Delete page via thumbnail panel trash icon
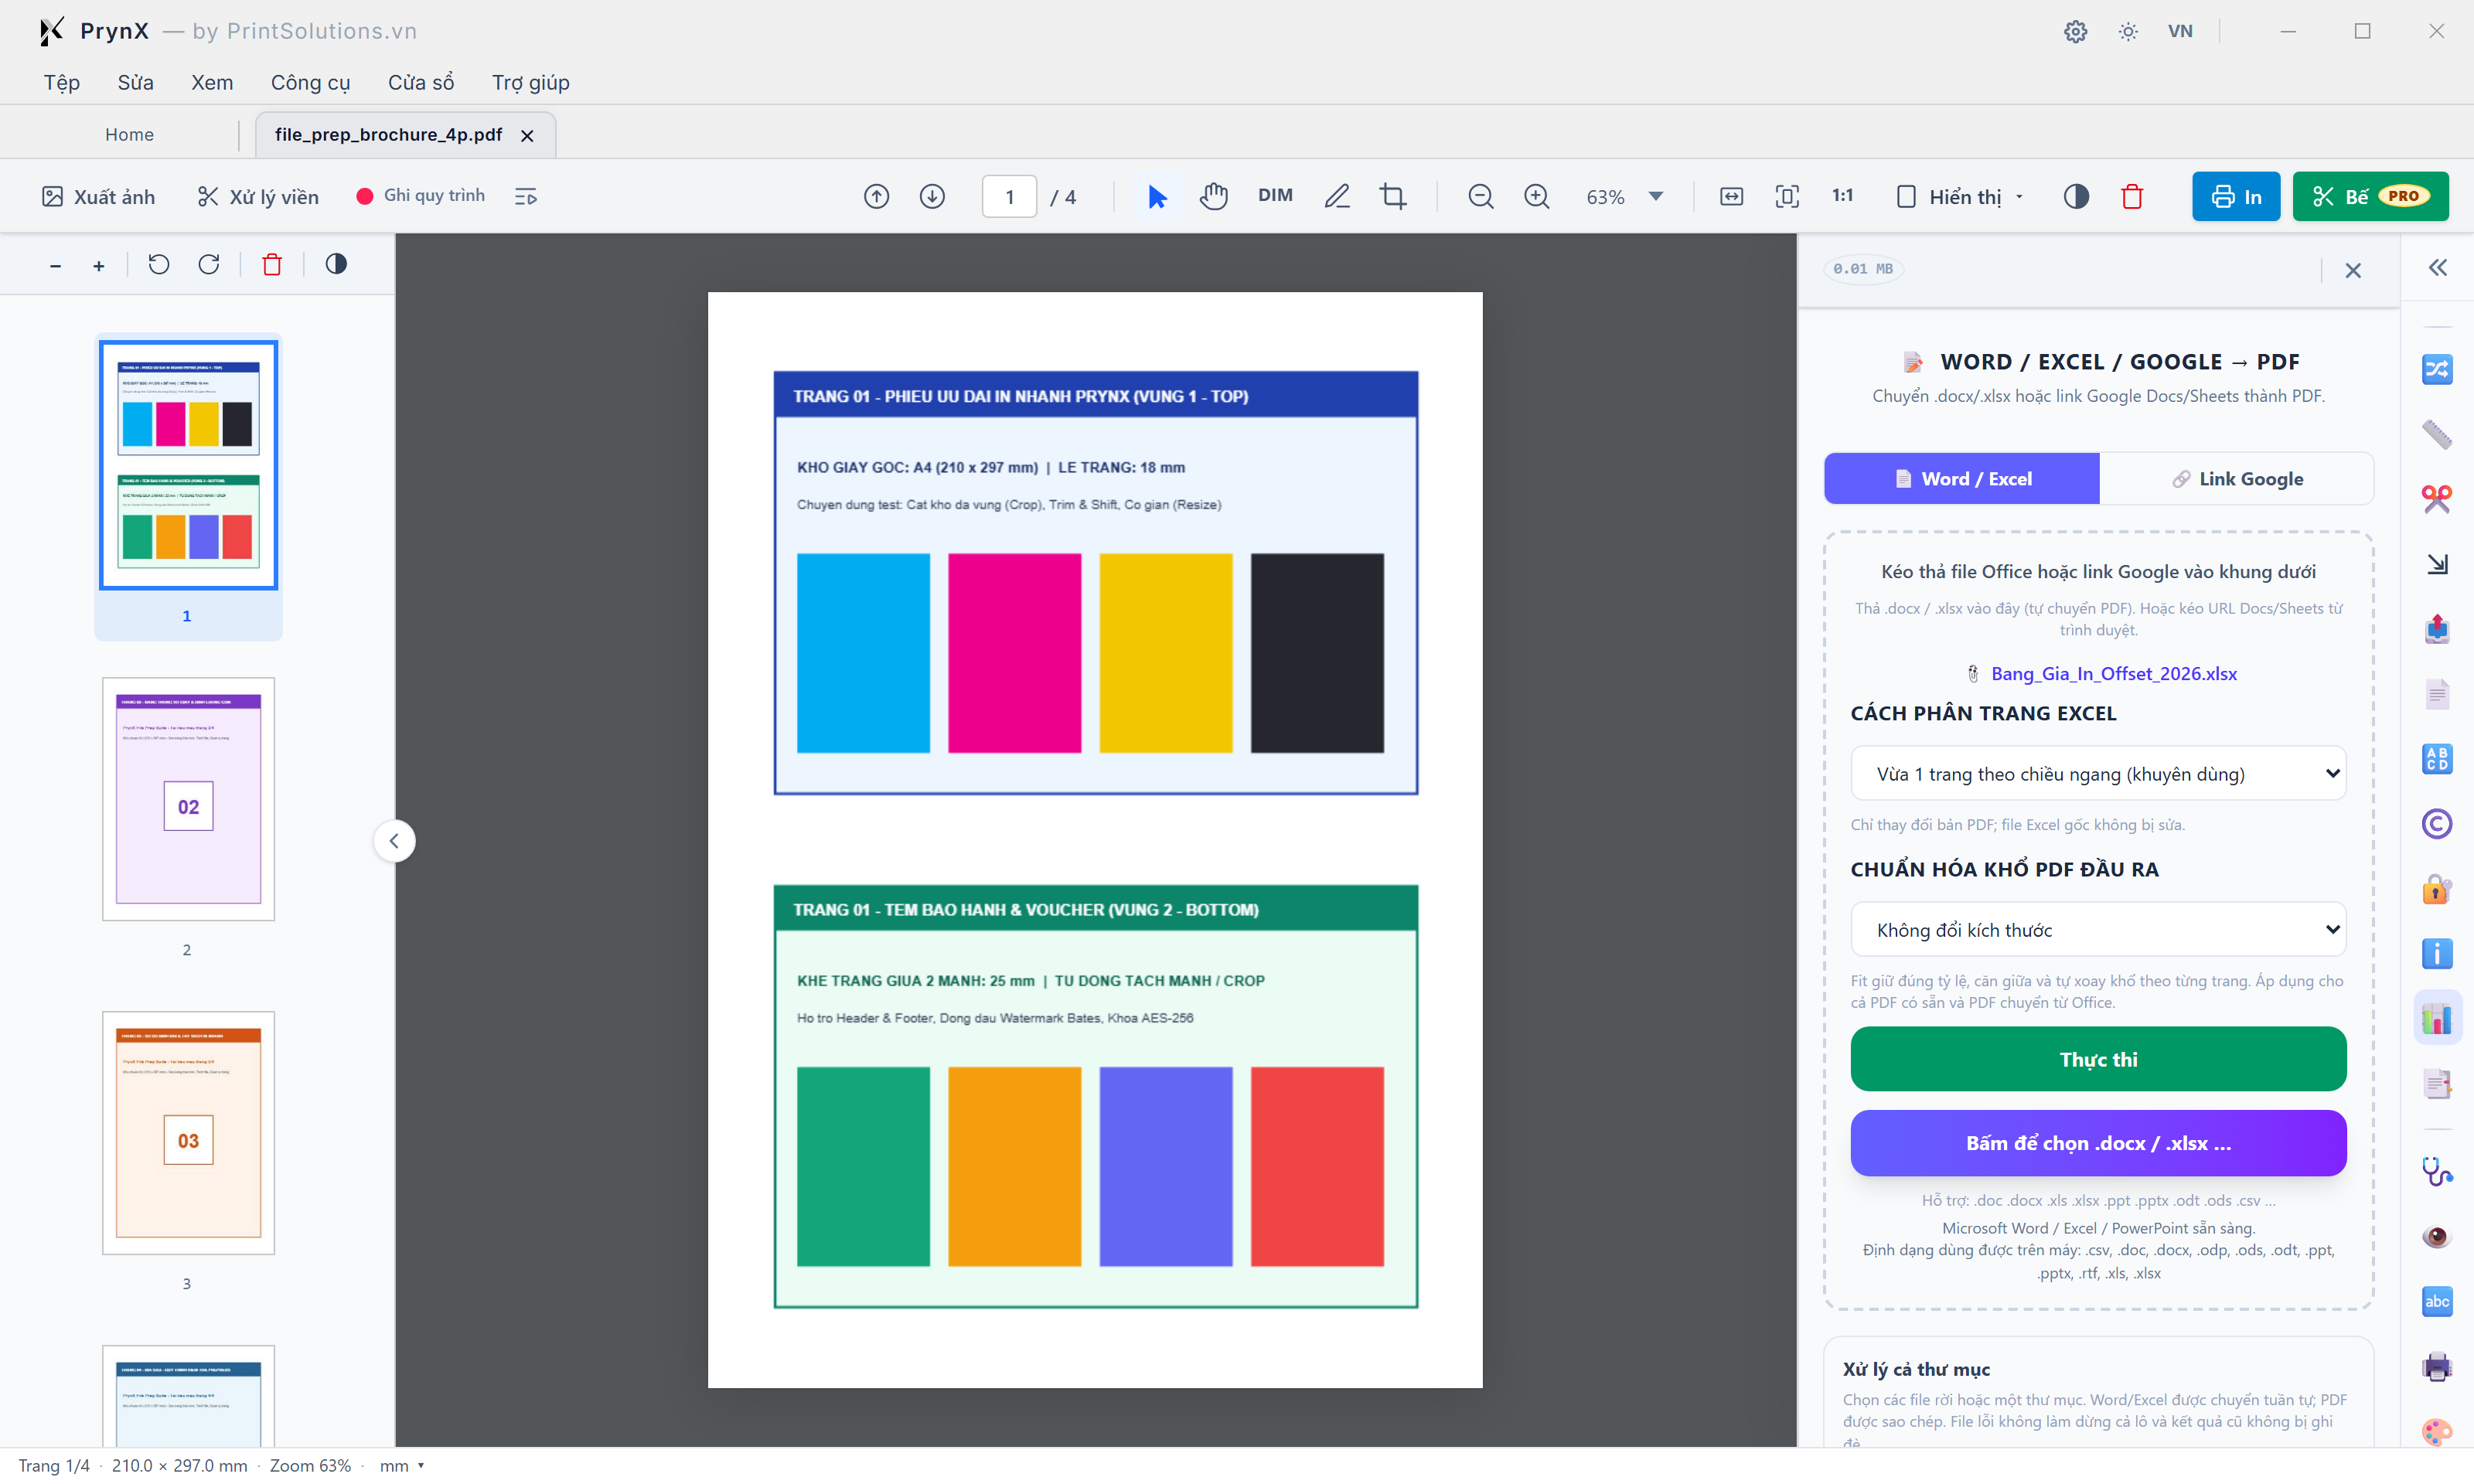Image resolution: width=2474 pixels, height=1484 pixels. click(x=272, y=264)
